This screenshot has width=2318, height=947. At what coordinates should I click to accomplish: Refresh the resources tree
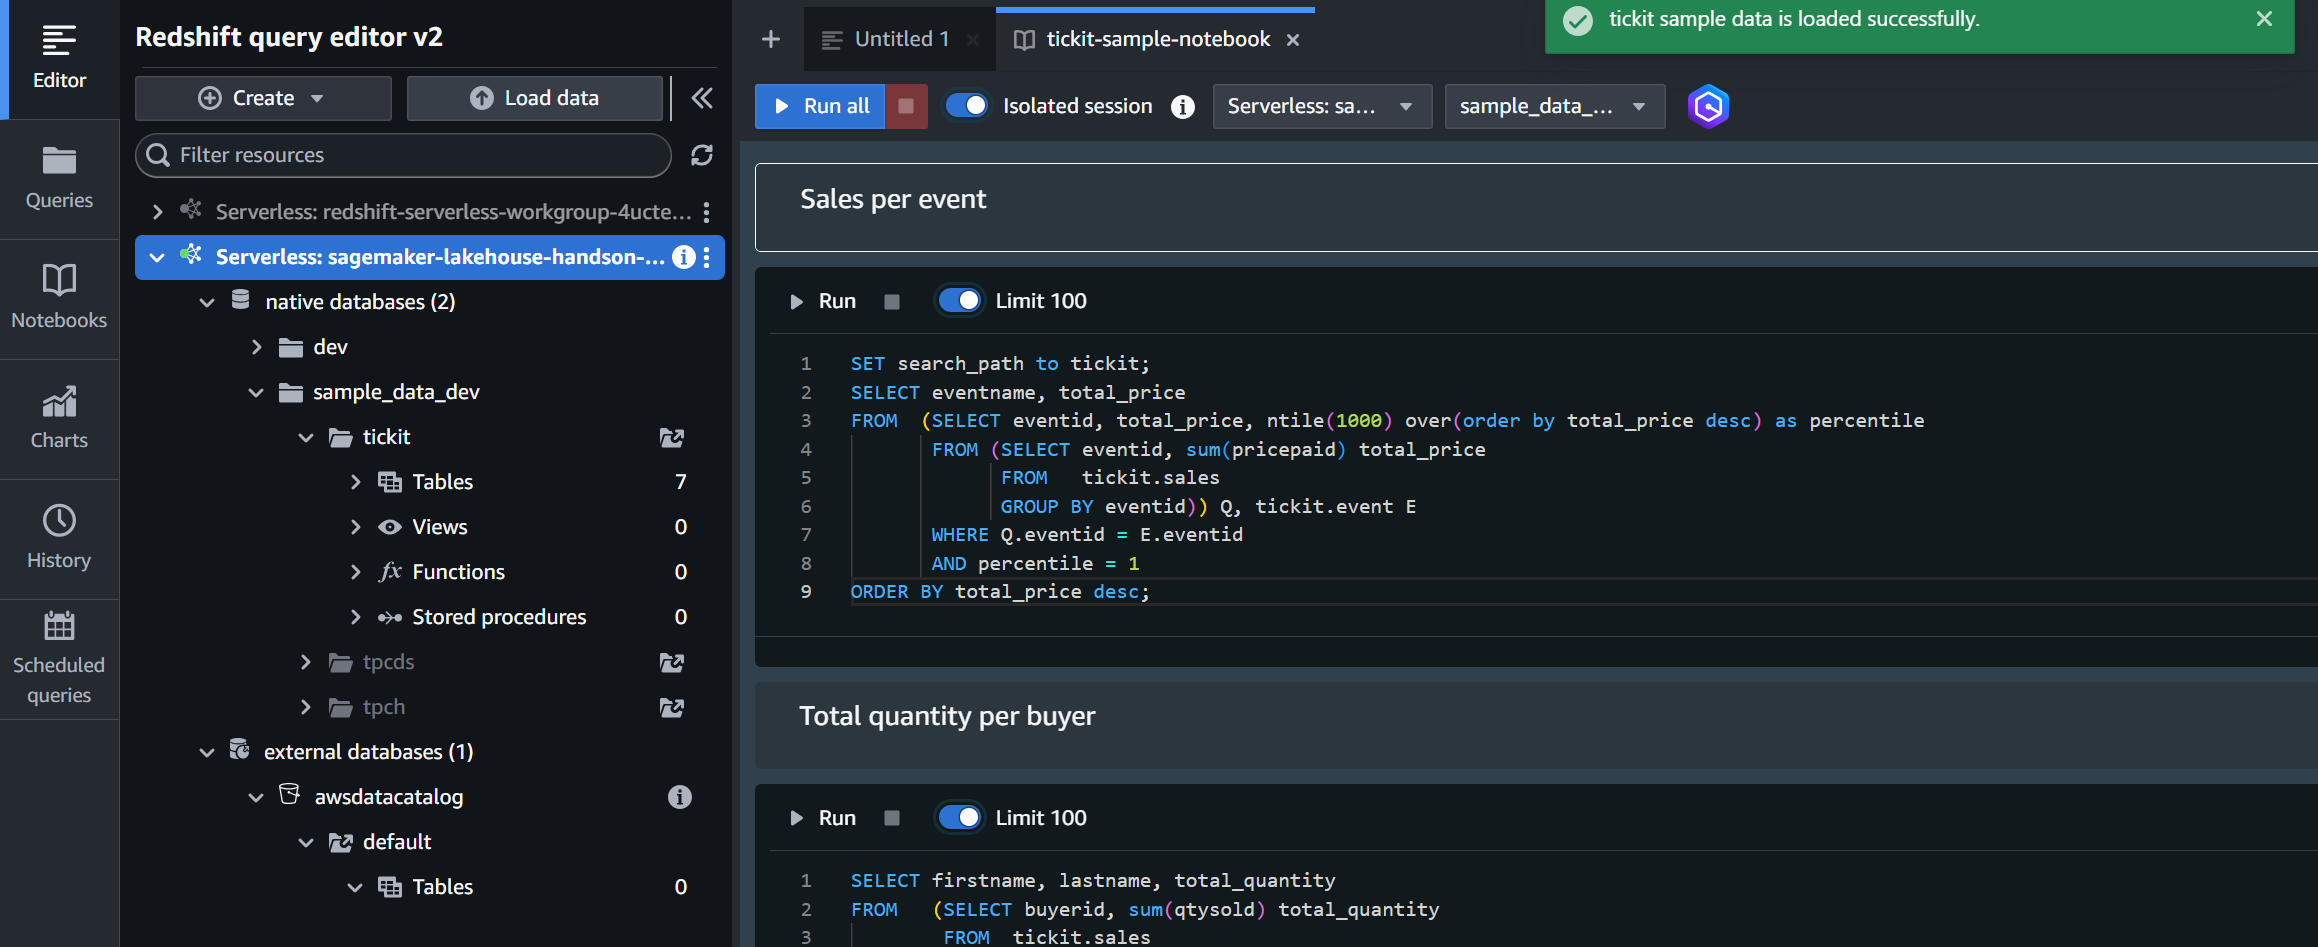pyautogui.click(x=702, y=155)
